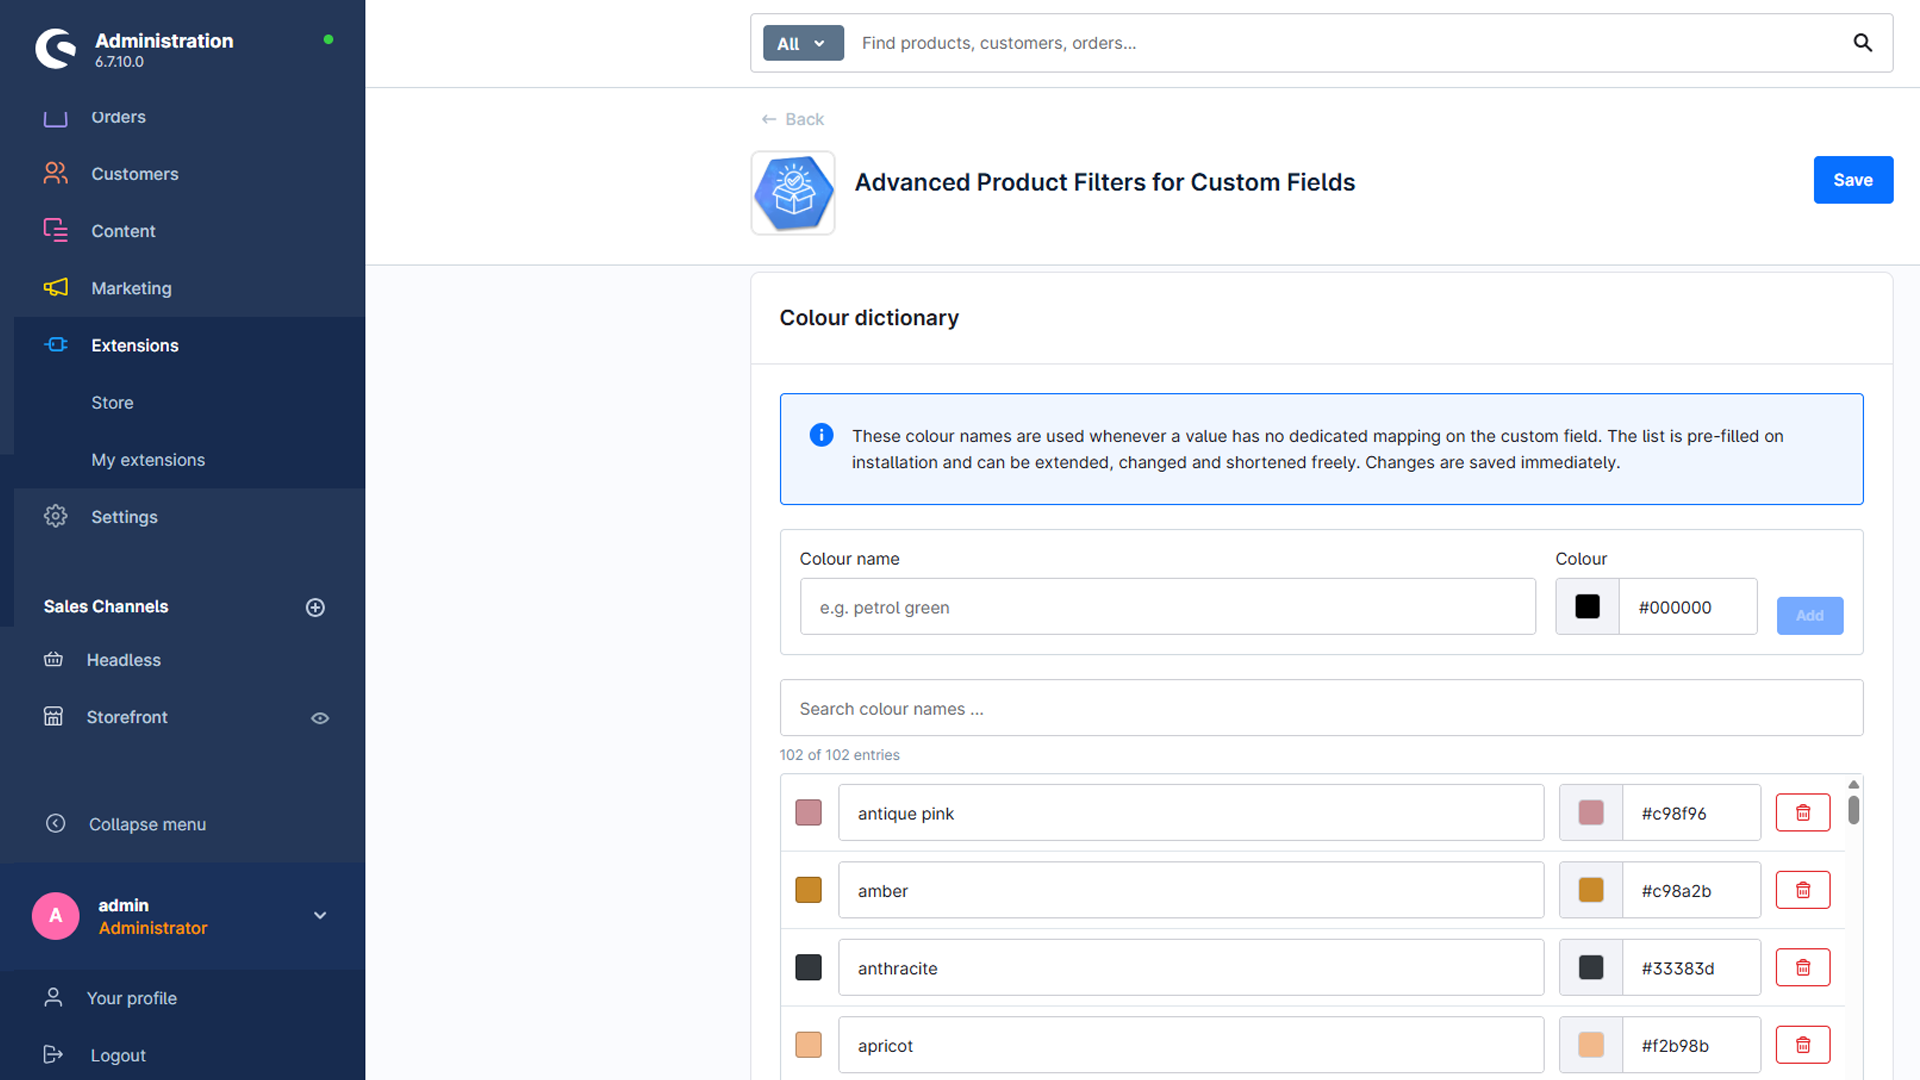The height and width of the screenshot is (1080, 1920).
Task: Open the Storefront sales channel
Action: coord(127,716)
